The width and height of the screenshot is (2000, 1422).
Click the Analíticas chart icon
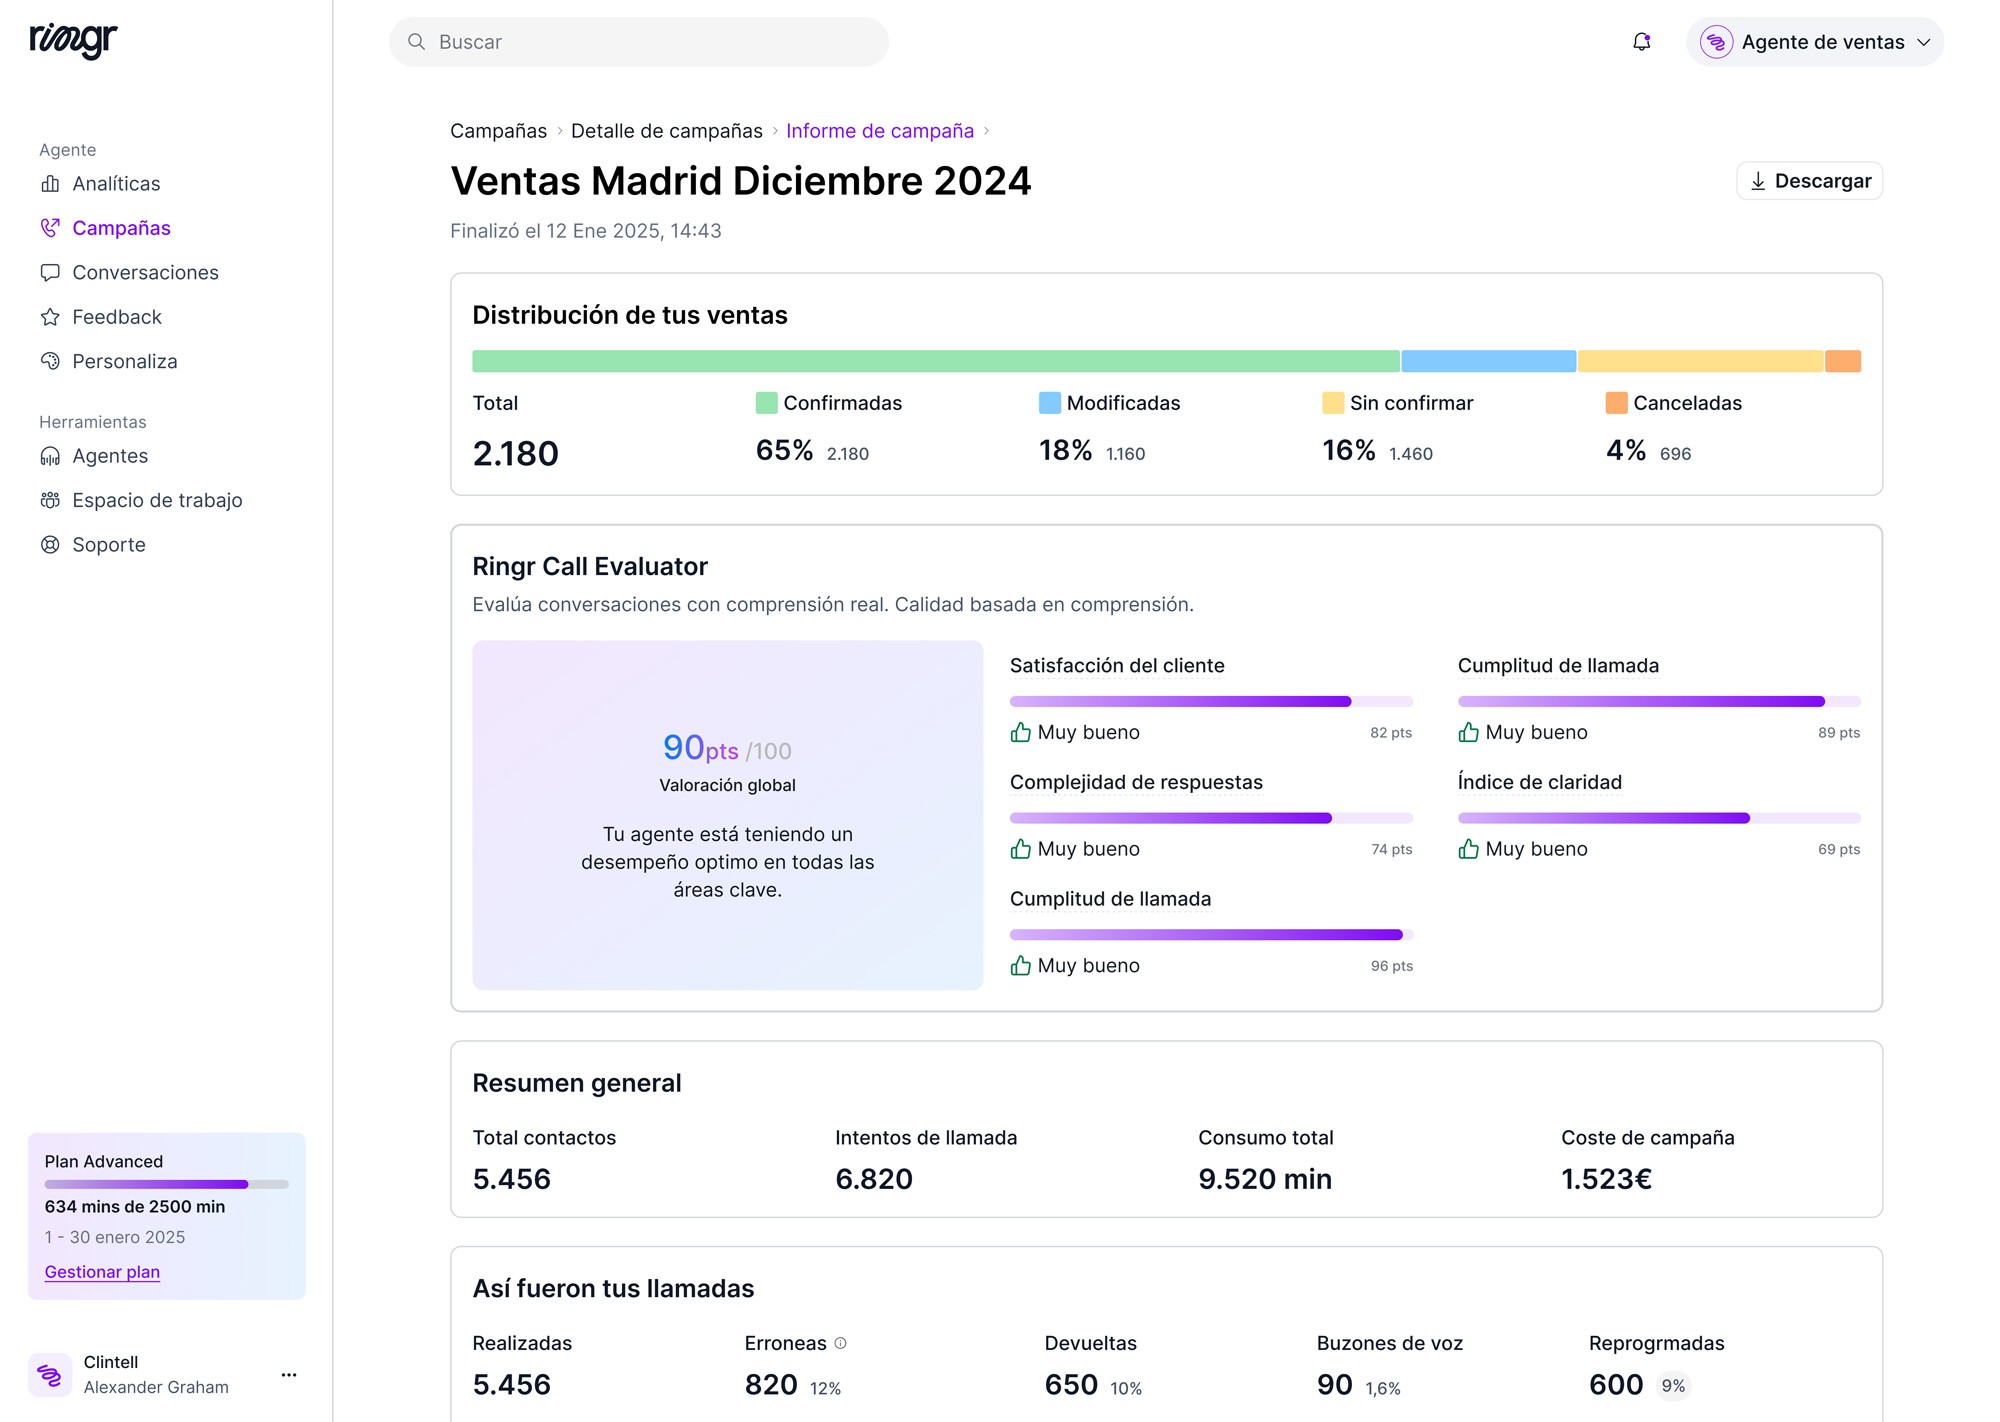(x=50, y=184)
